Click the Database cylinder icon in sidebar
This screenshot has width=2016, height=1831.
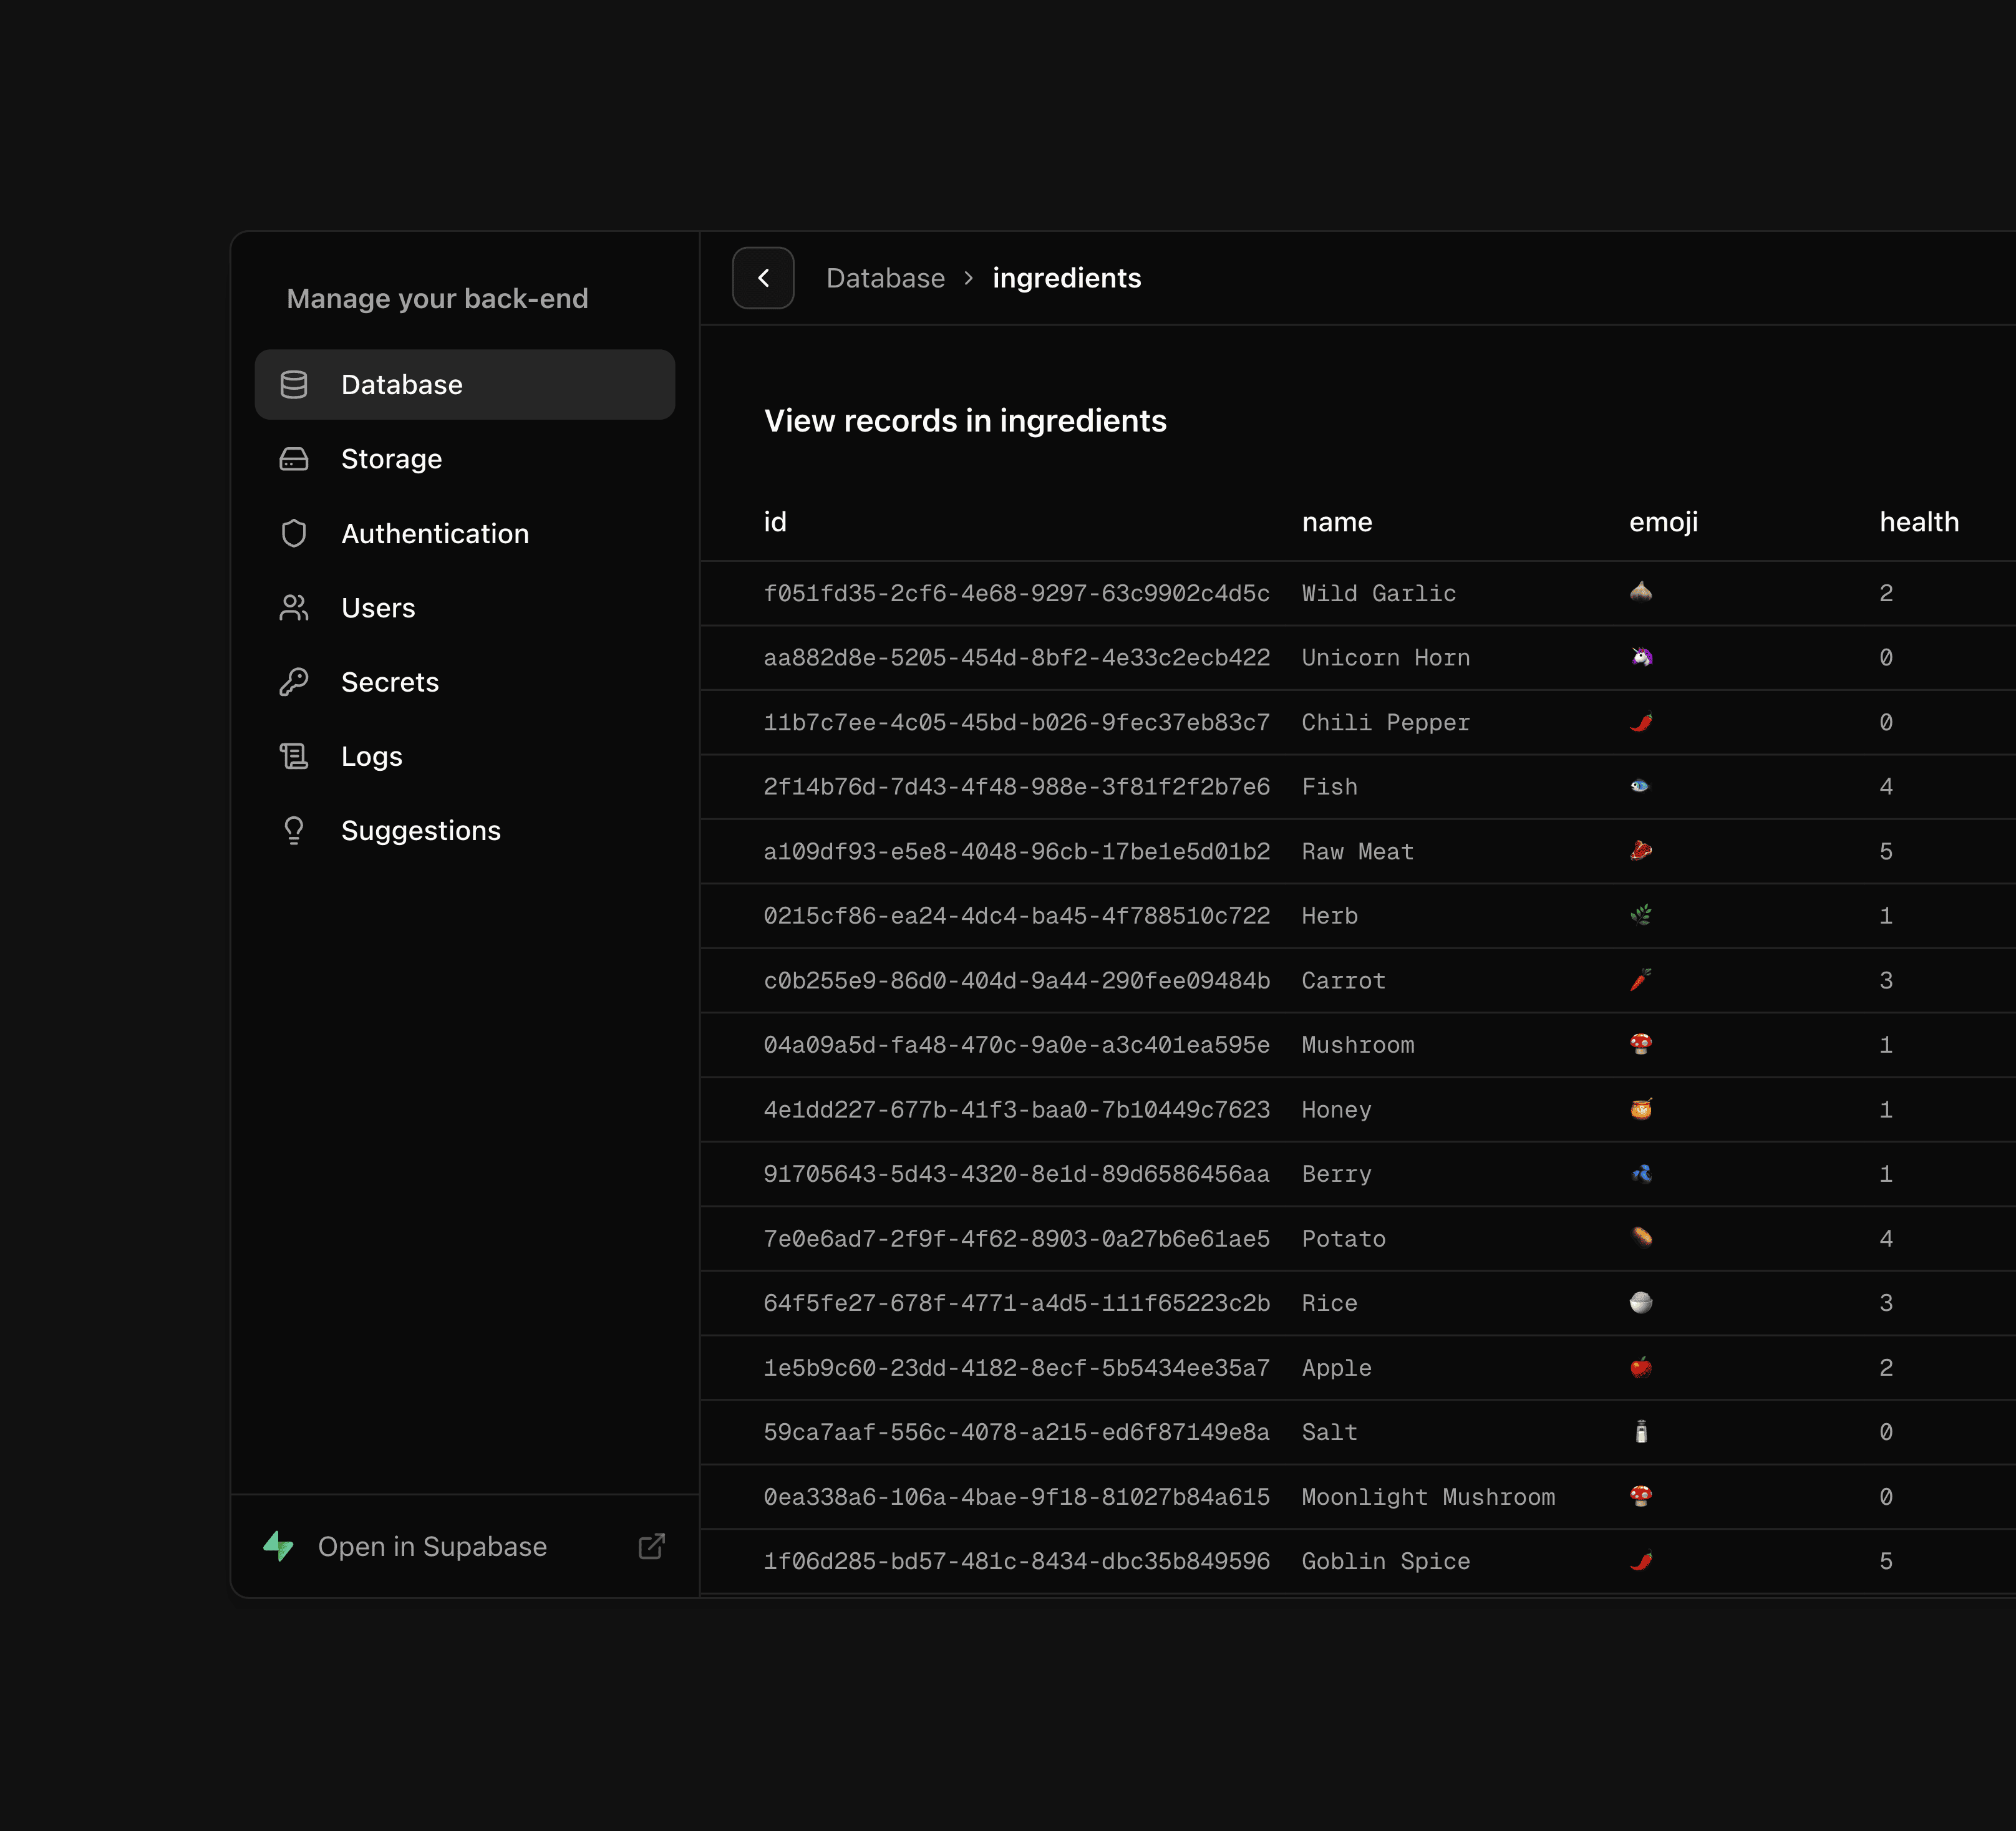294,384
